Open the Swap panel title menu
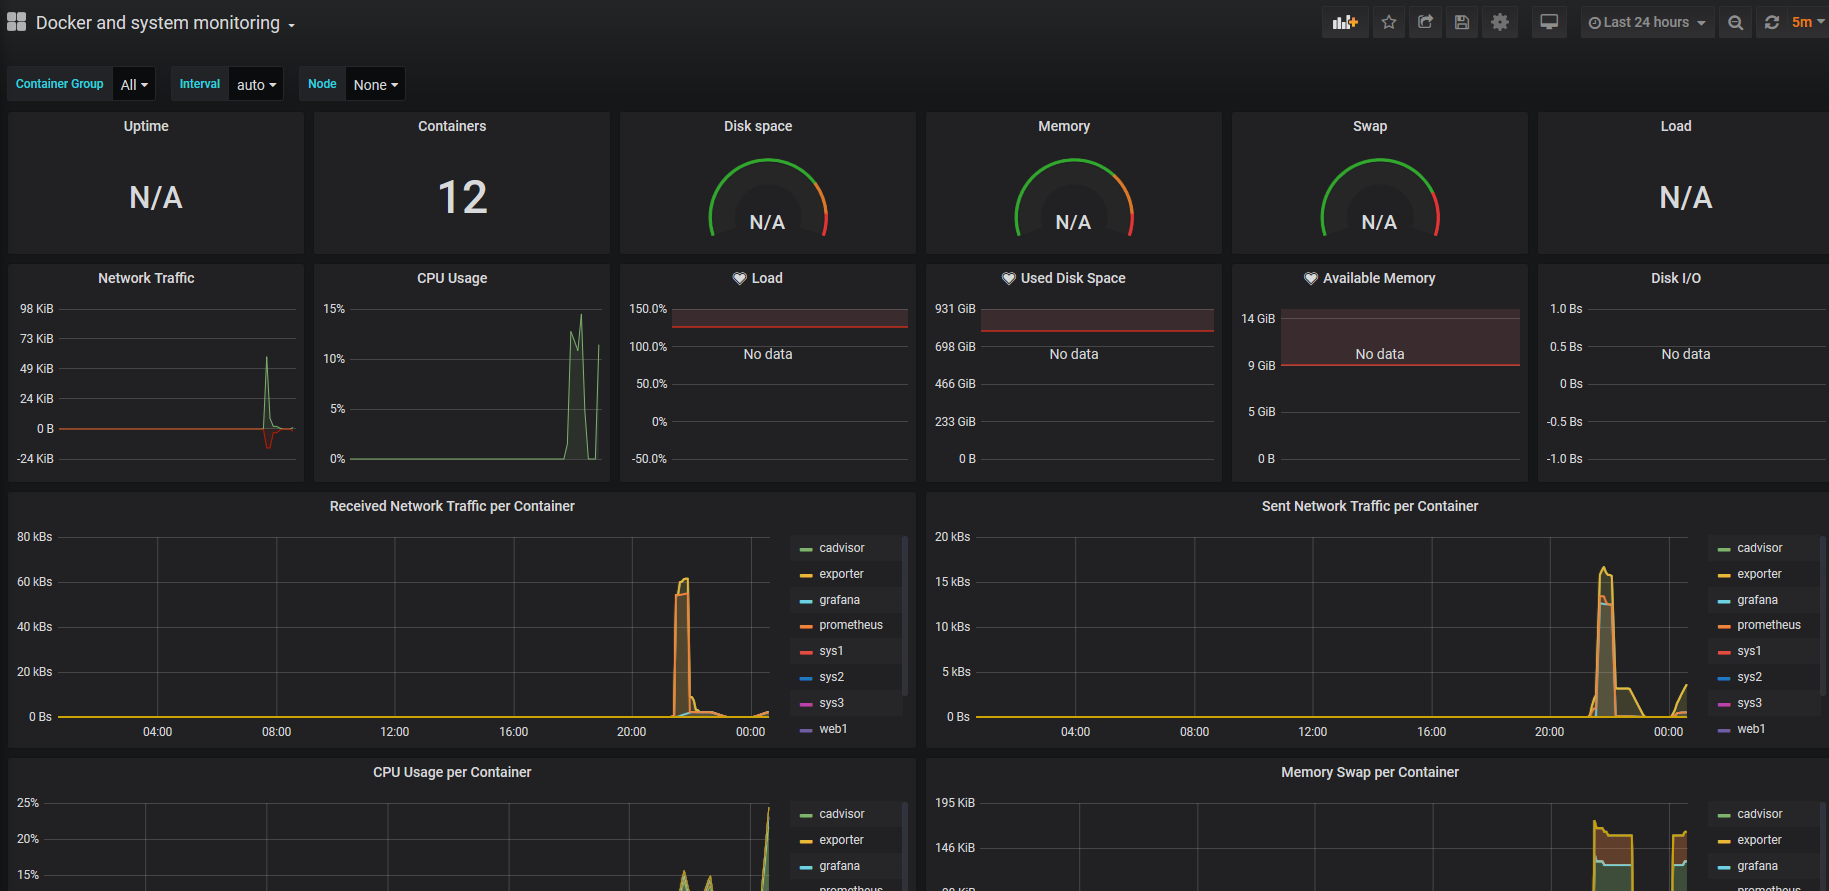The height and width of the screenshot is (891, 1829). (x=1370, y=126)
